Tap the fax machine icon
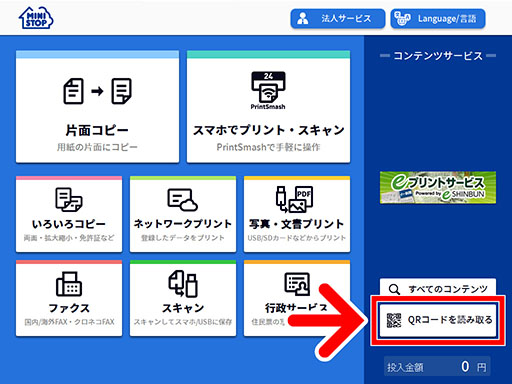512x384 pixels. (69, 284)
